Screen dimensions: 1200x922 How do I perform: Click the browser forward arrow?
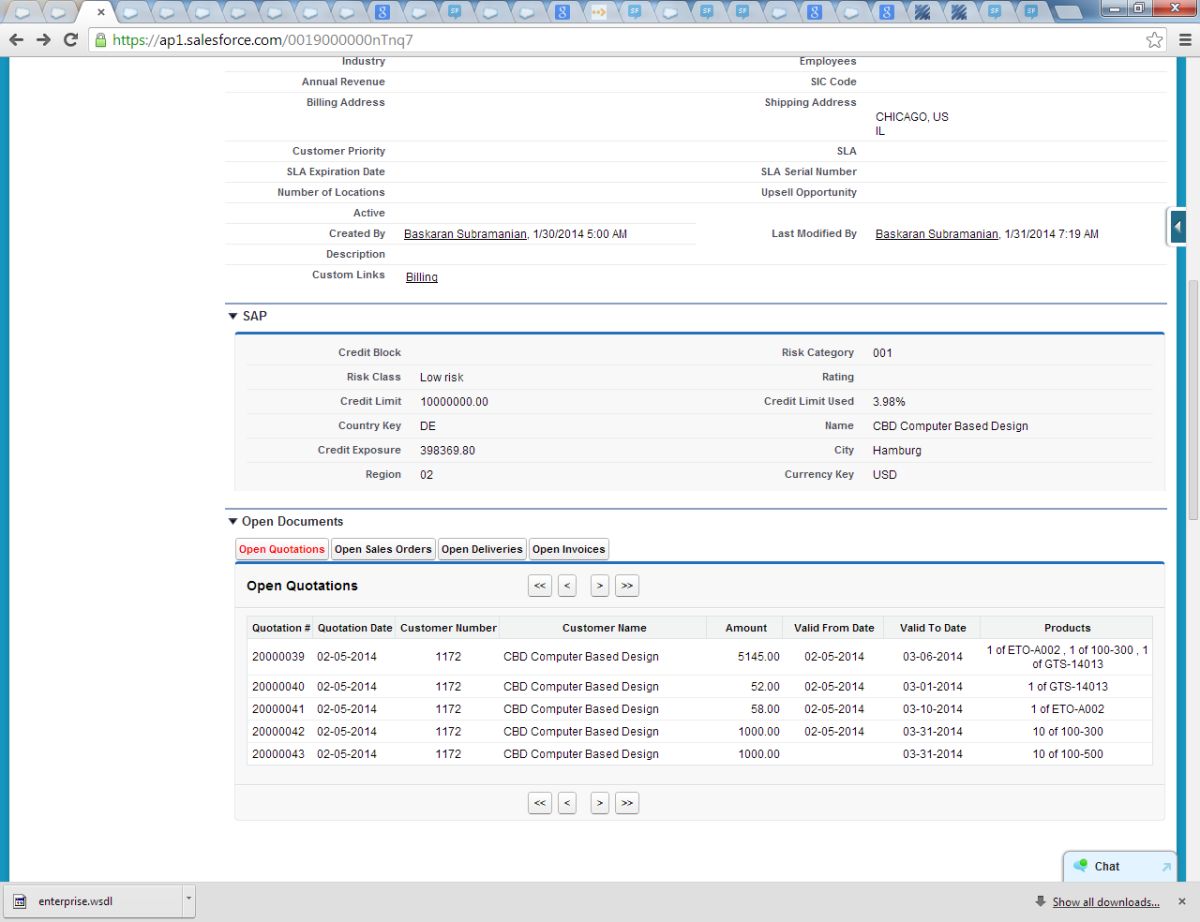(x=43, y=40)
